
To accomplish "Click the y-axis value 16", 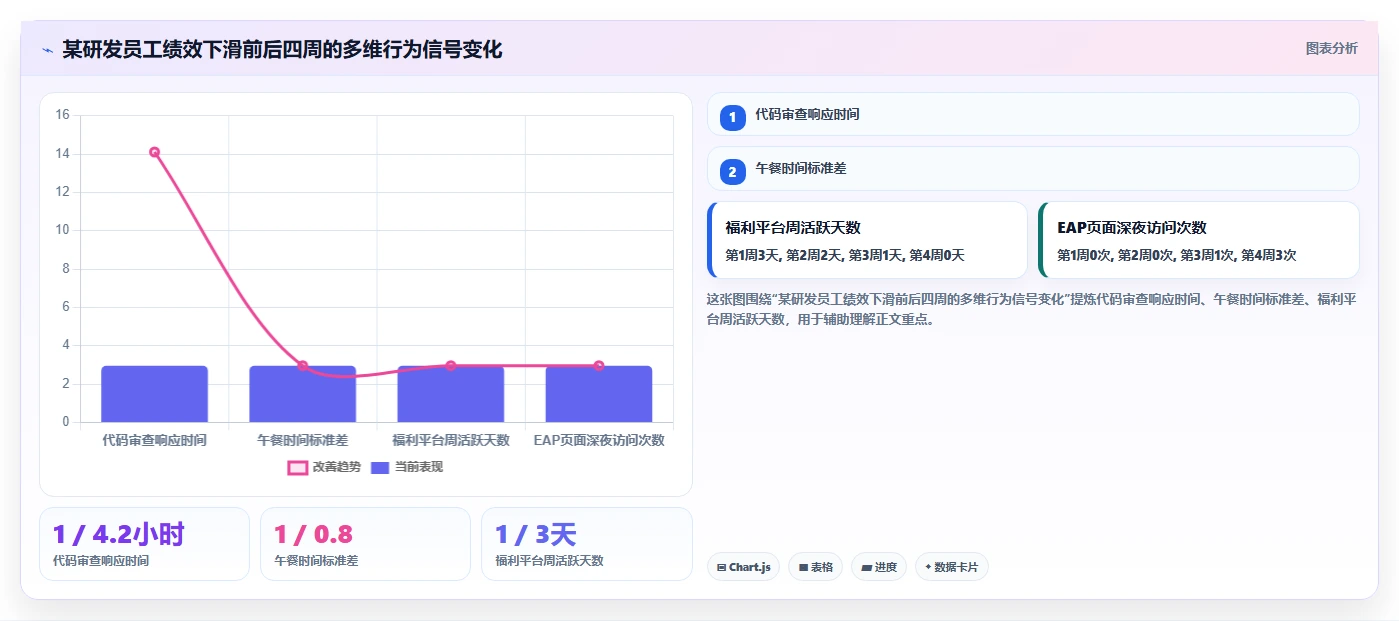I will tap(62, 115).
